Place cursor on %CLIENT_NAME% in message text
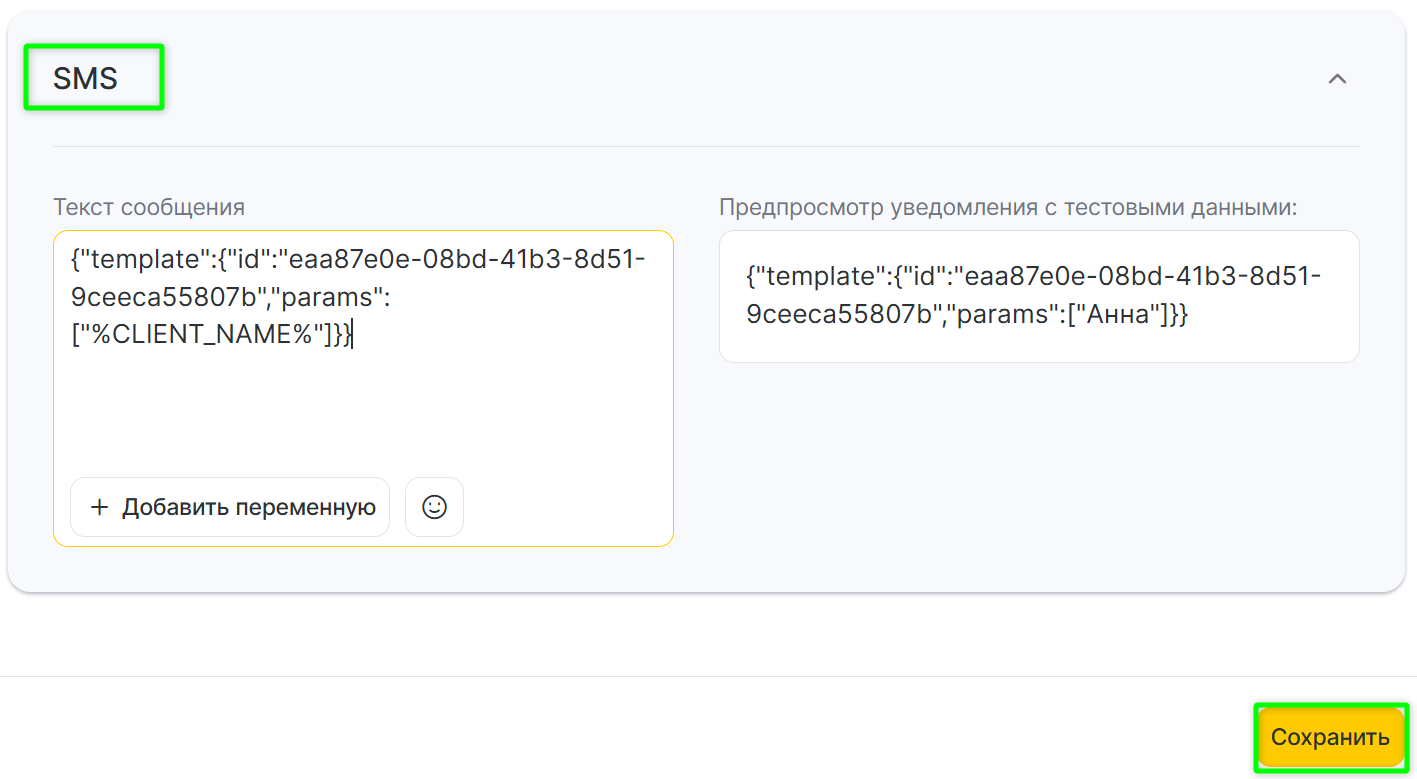The height and width of the screenshot is (779, 1417). click(x=211, y=336)
